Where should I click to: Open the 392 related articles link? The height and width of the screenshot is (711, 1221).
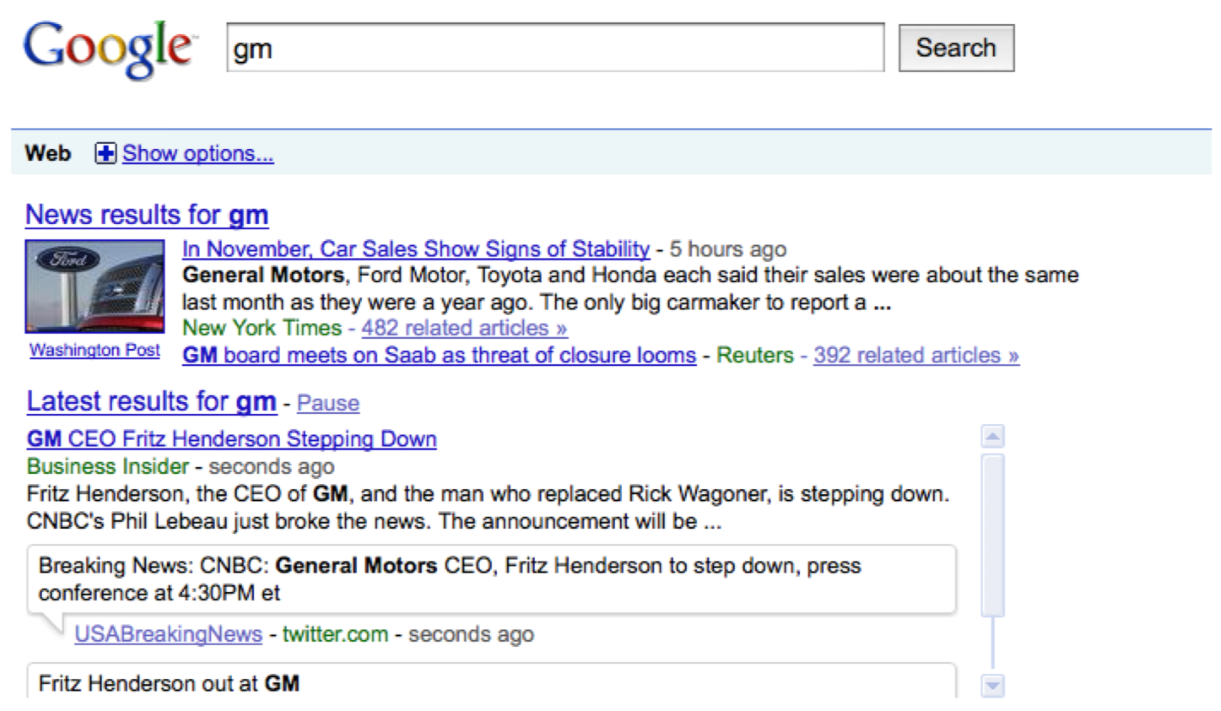(x=916, y=355)
